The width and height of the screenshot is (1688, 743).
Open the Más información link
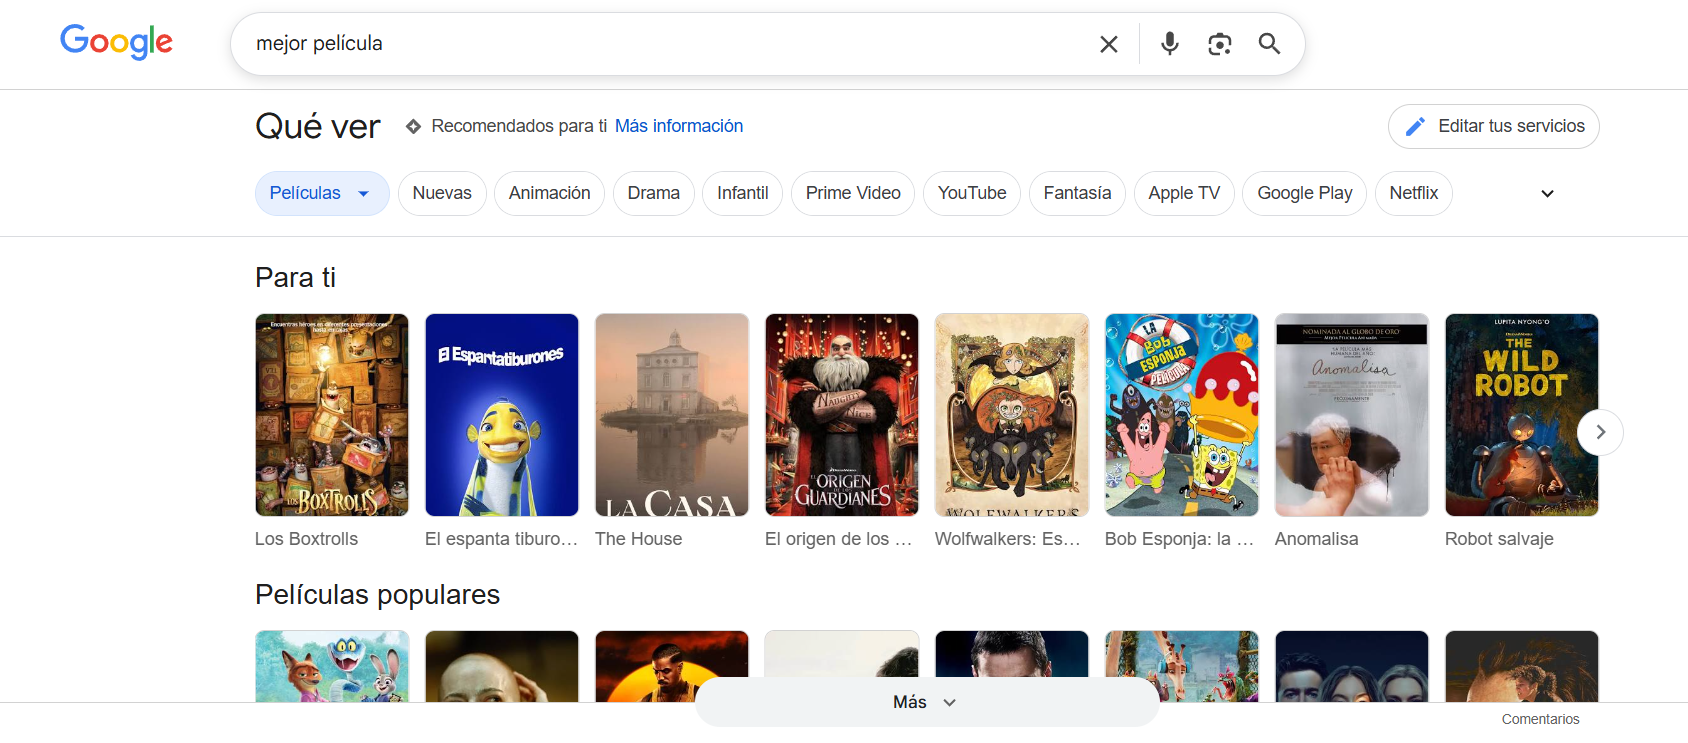[x=679, y=126]
